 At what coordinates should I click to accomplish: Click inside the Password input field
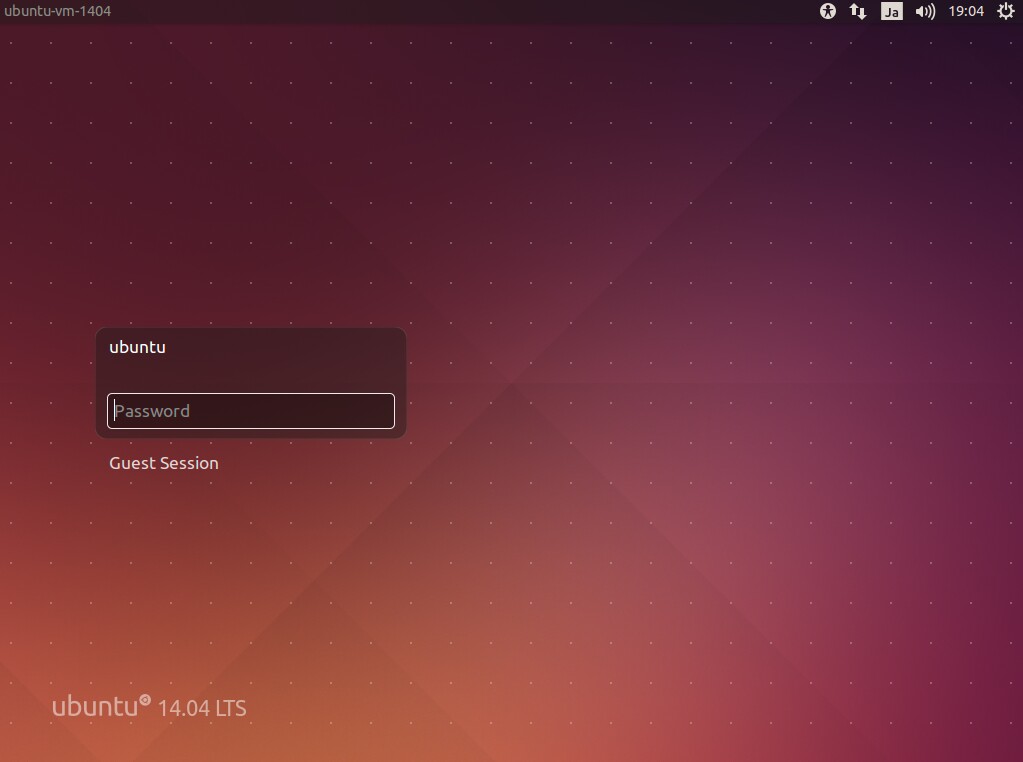pyautogui.click(x=250, y=410)
